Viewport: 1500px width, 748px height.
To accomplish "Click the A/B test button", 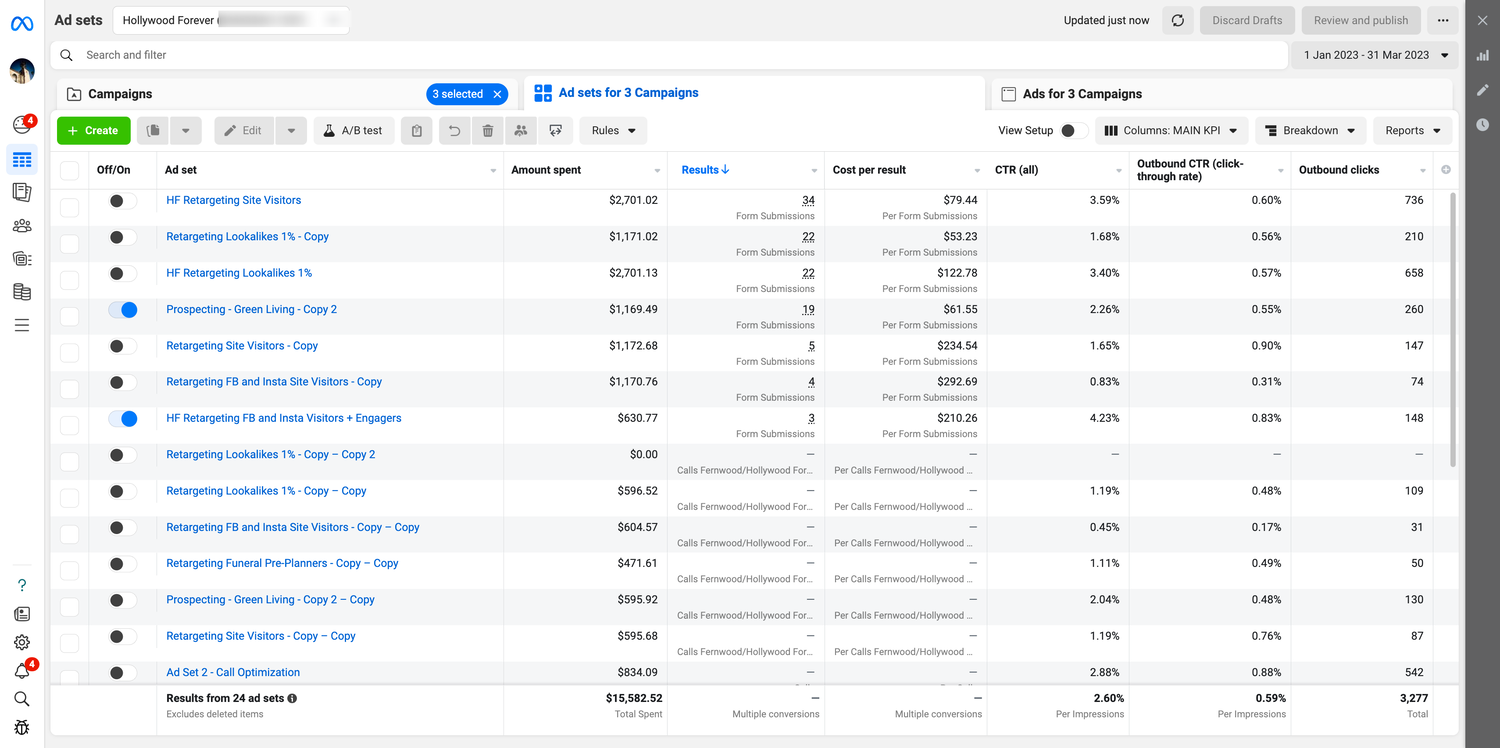I will point(354,131).
